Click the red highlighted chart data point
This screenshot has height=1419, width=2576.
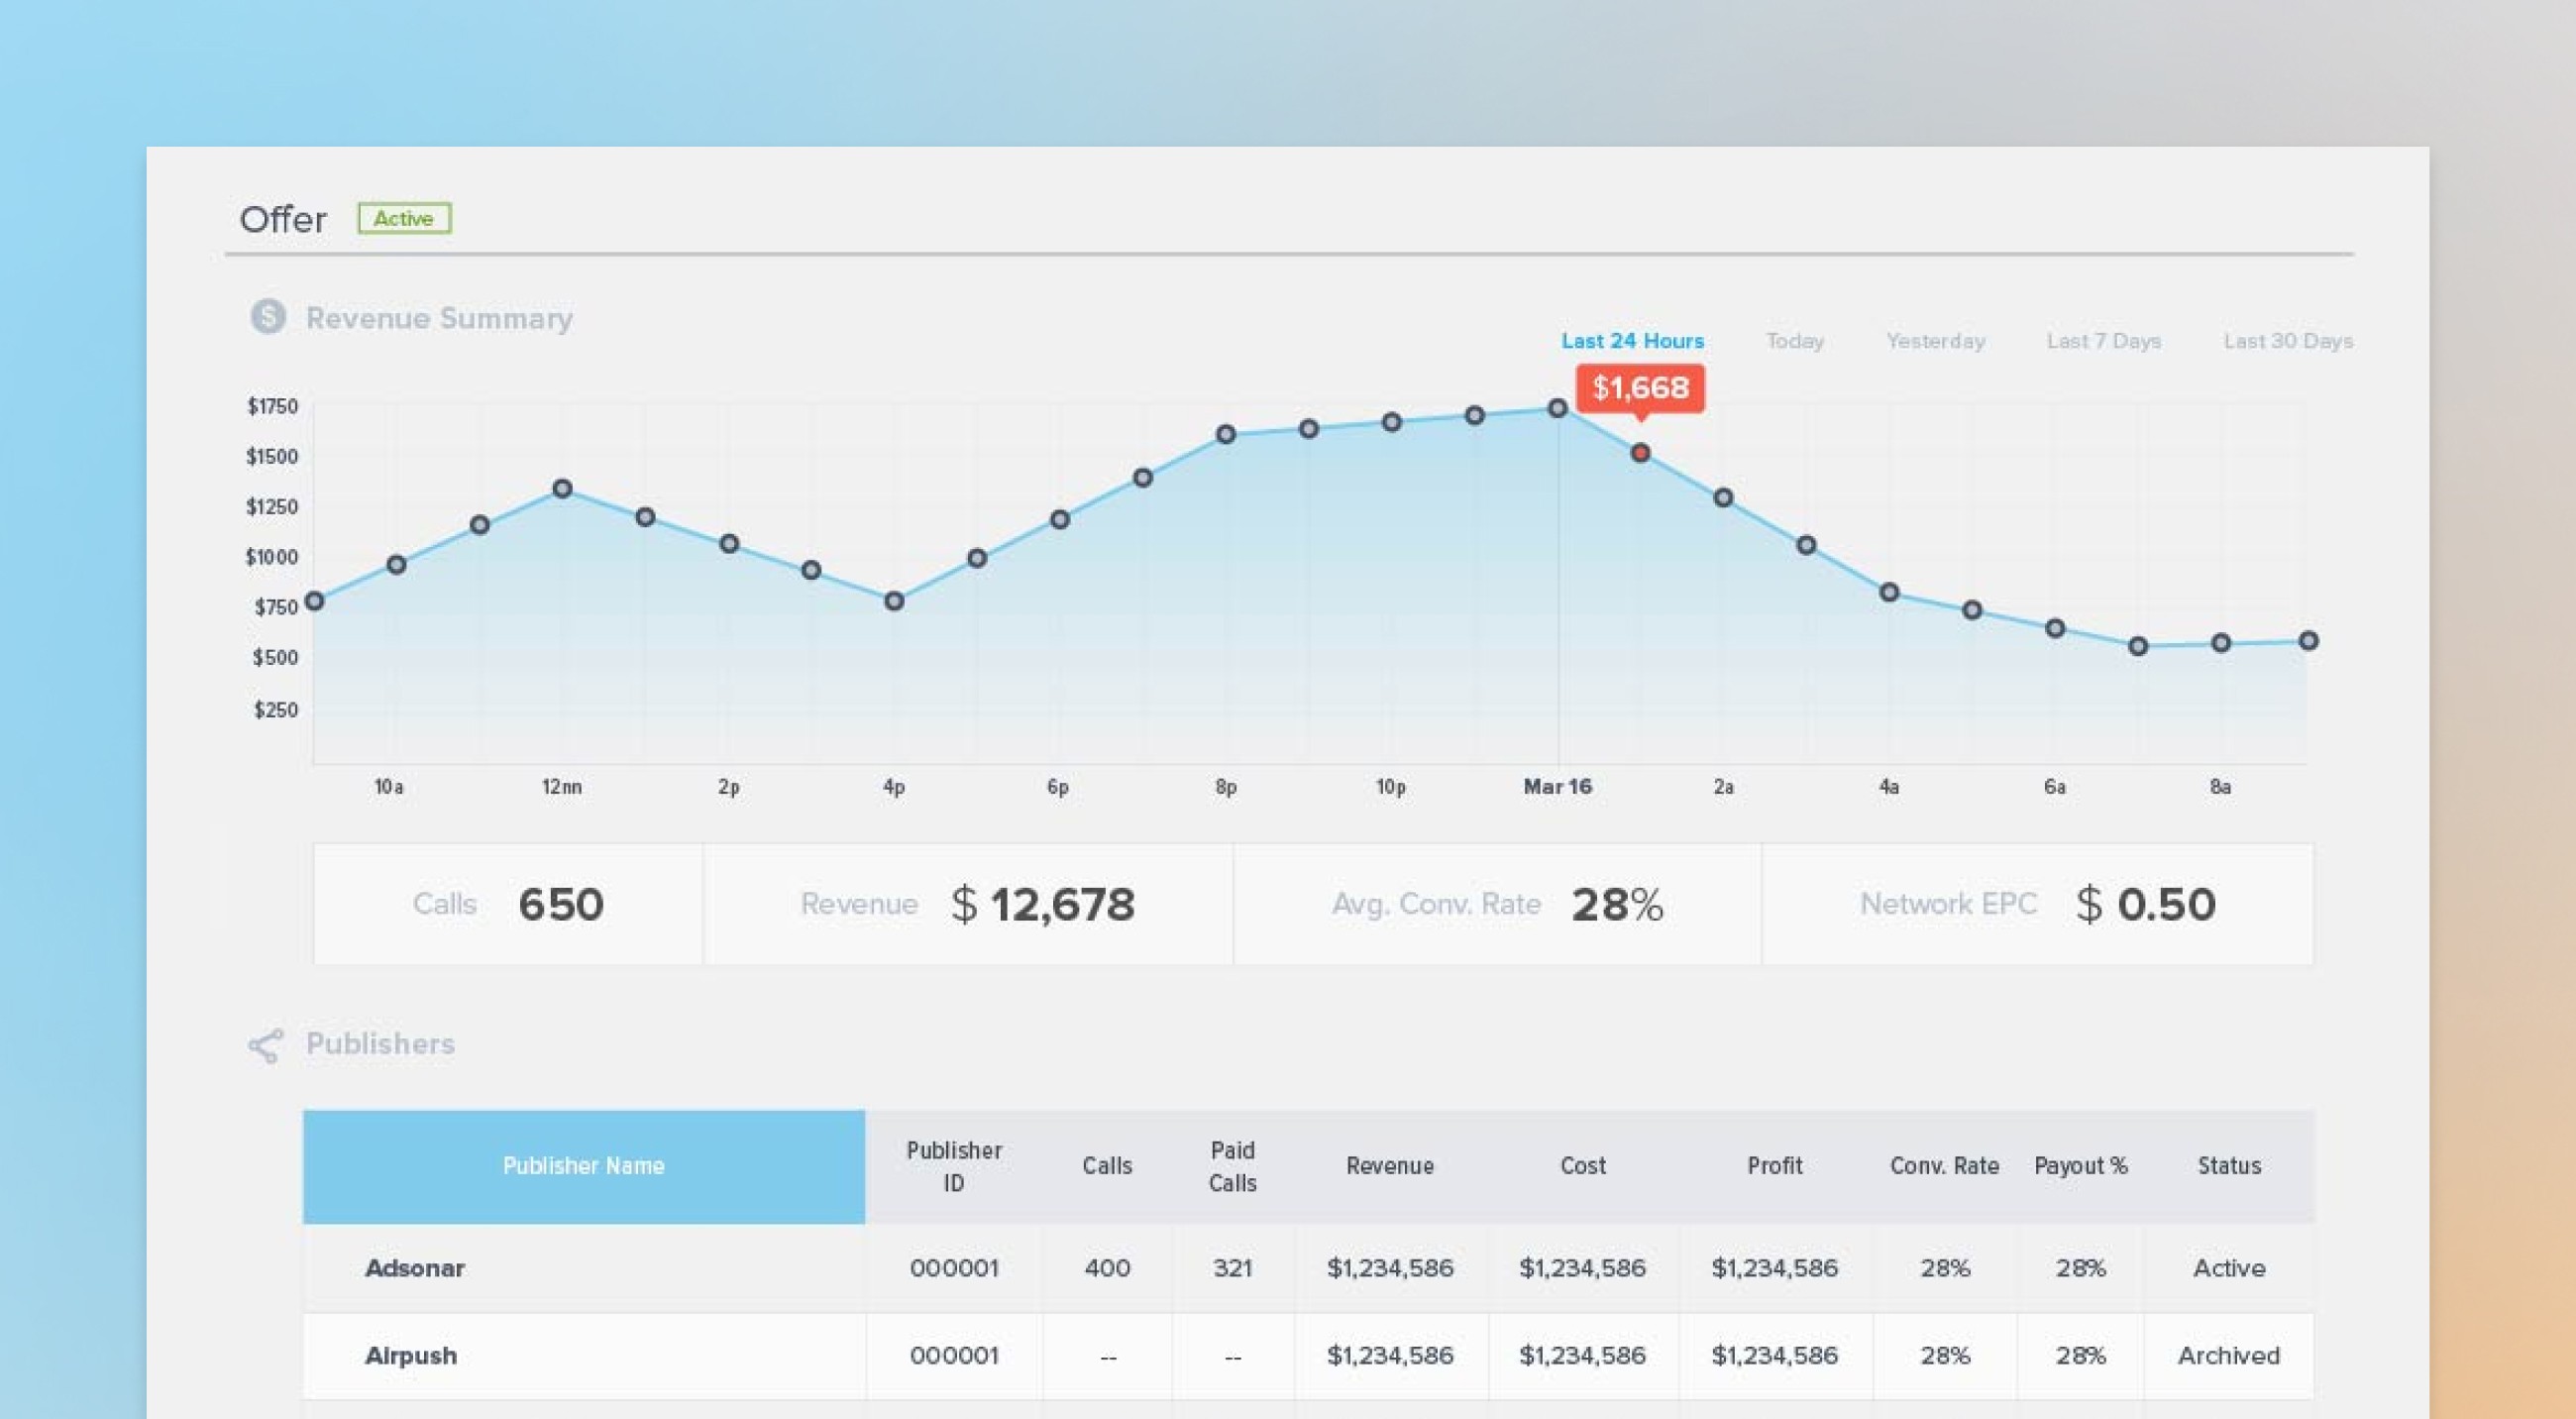pyautogui.click(x=1640, y=453)
